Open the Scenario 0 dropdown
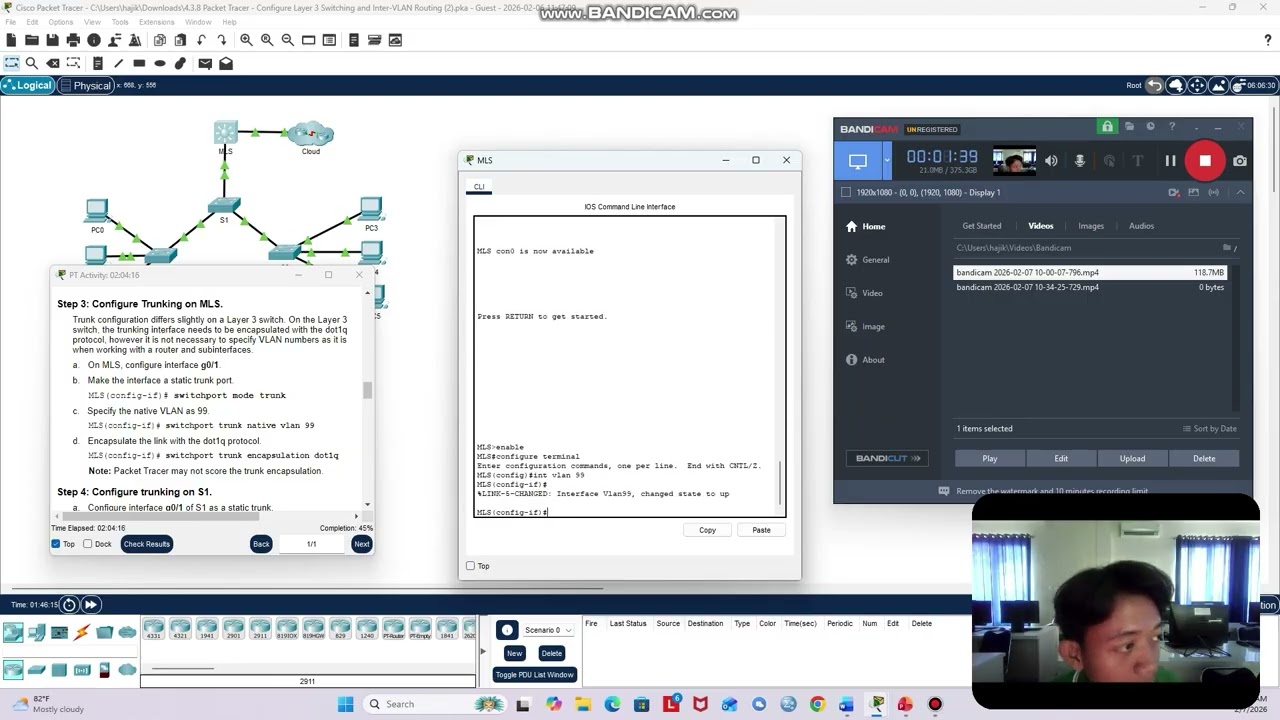The height and width of the screenshot is (720, 1280). [548, 630]
